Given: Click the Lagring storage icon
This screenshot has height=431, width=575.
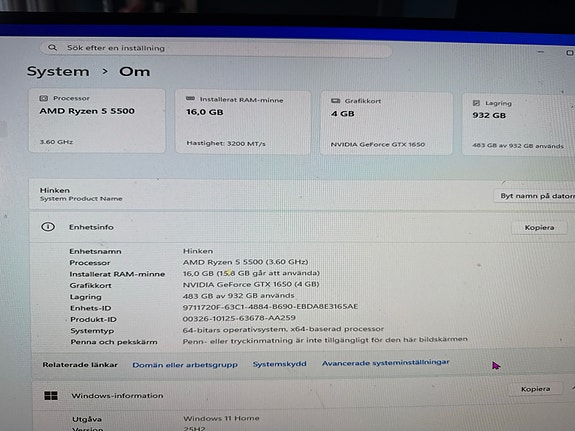Looking at the screenshot, I should pos(476,103).
